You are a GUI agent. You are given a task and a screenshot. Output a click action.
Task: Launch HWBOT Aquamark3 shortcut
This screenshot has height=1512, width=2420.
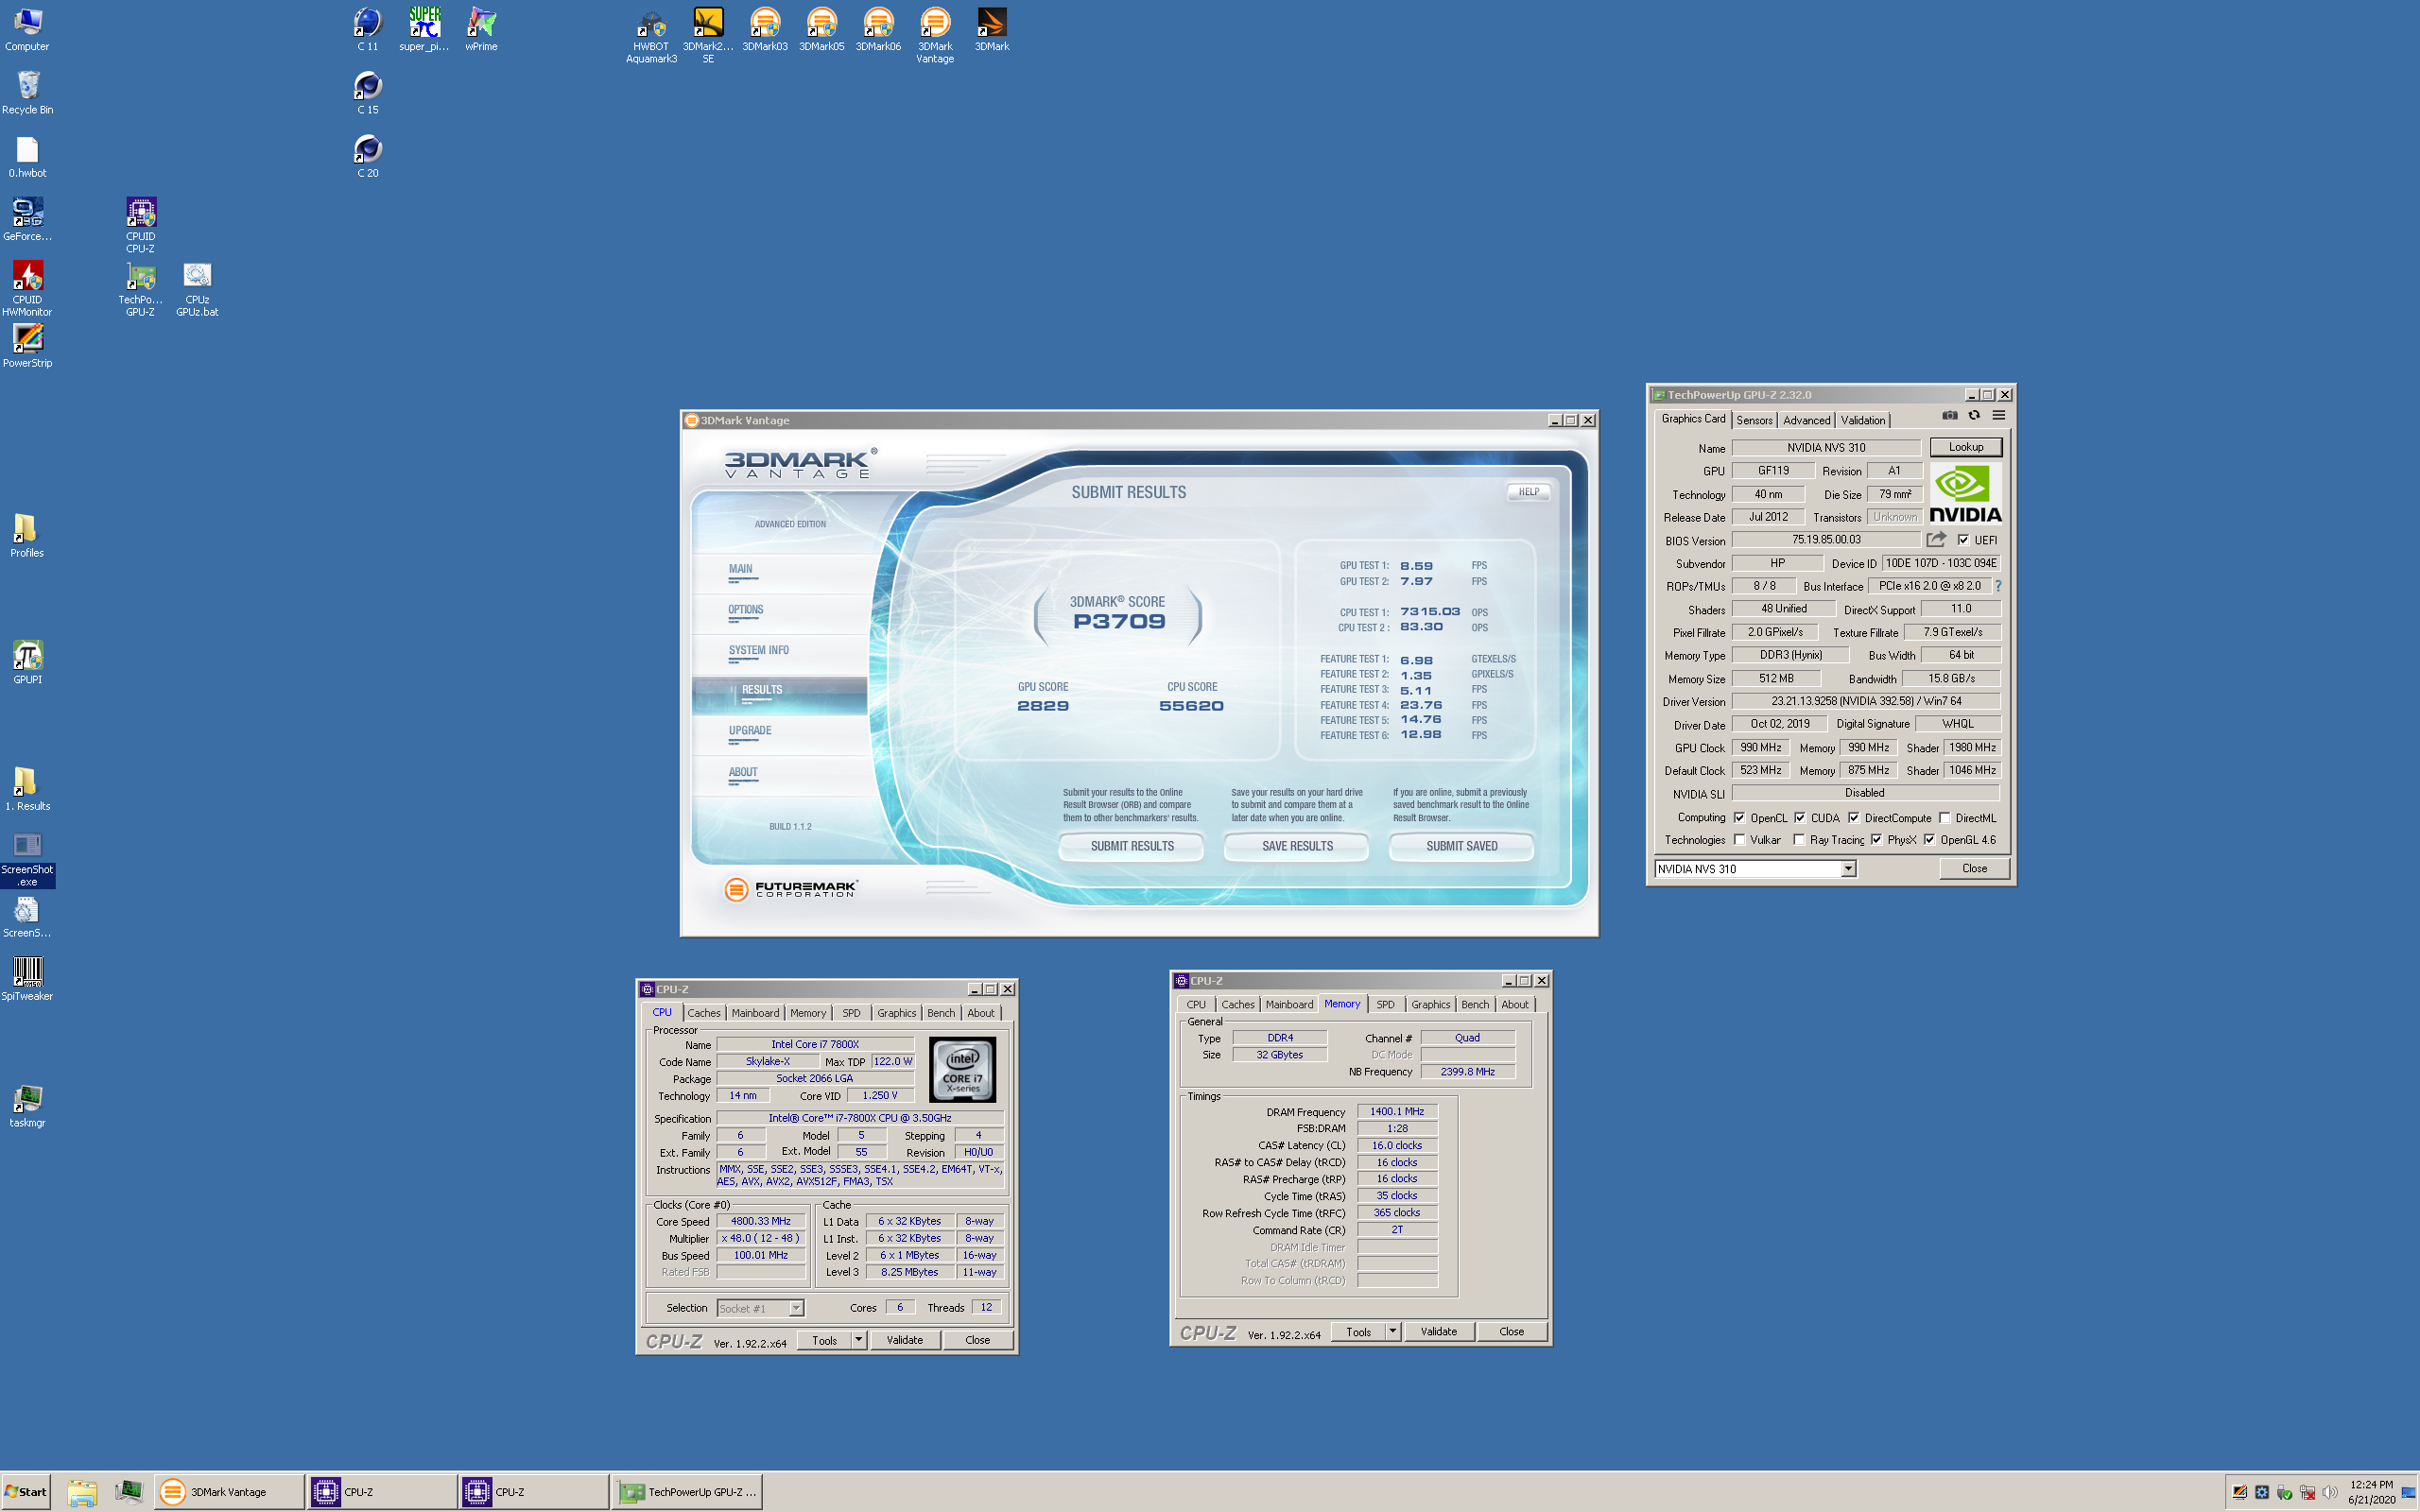[x=651, y=36]
